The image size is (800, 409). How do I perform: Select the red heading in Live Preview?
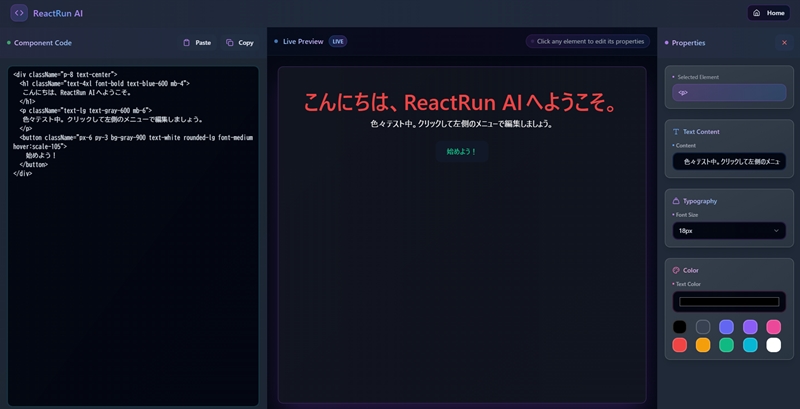pos(461,103)
